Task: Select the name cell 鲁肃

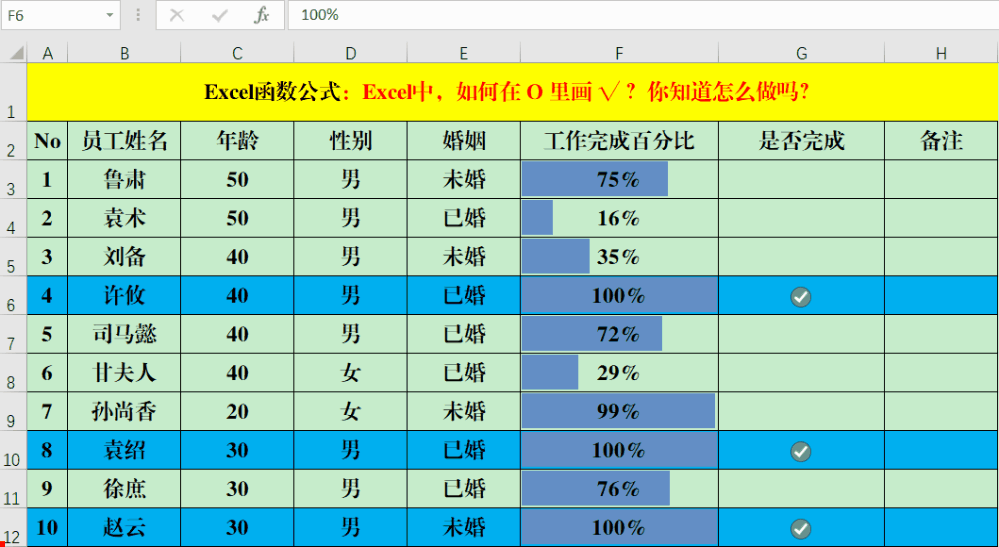Action: 124,180
